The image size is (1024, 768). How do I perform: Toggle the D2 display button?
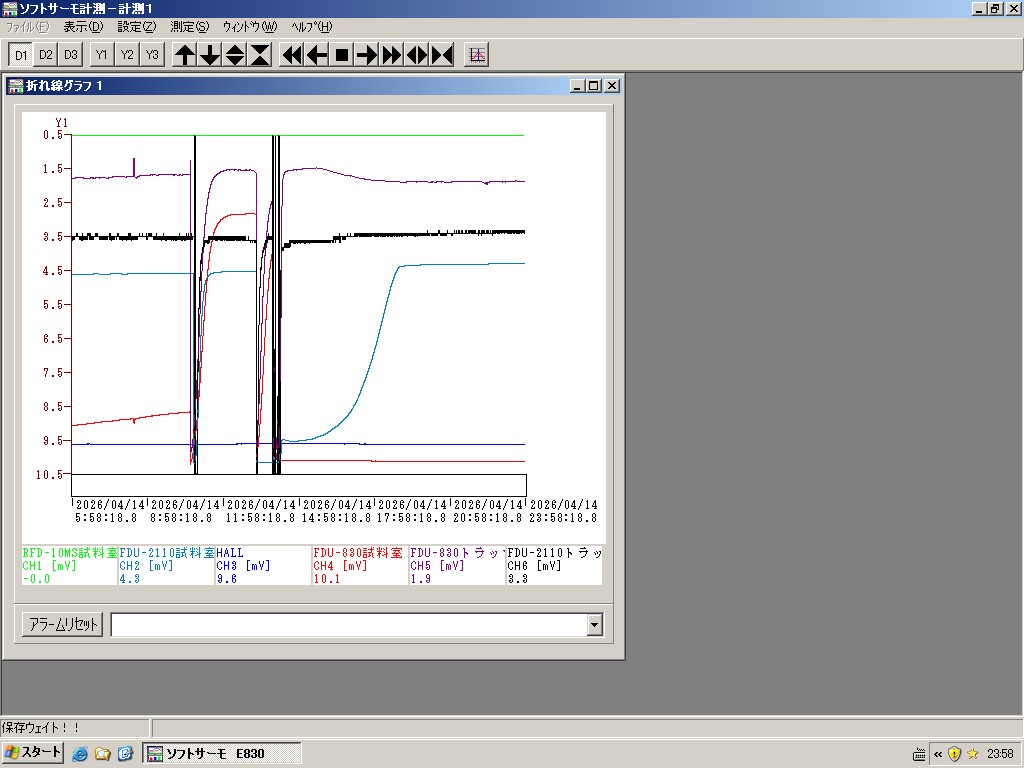pyautogui.click(x=46, y=55)
